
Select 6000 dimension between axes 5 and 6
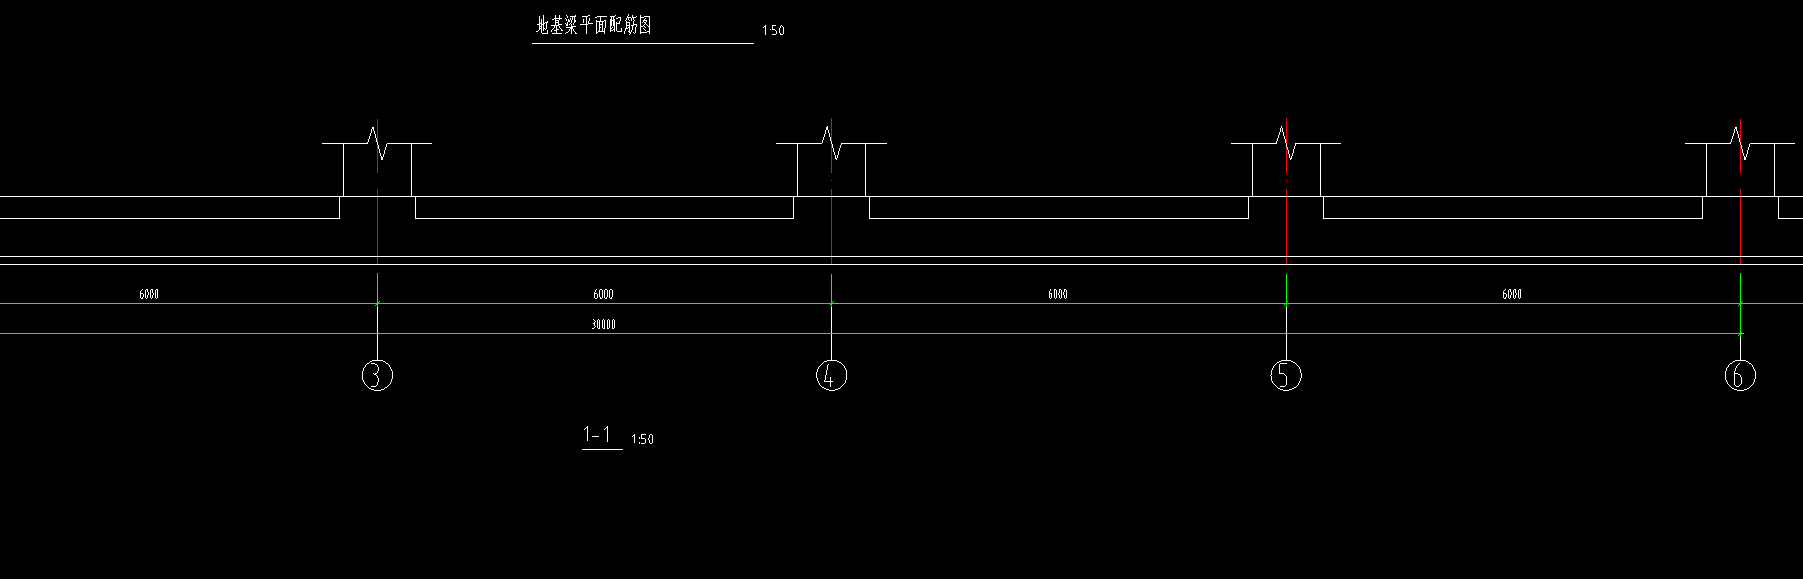tap(1512, 294)
